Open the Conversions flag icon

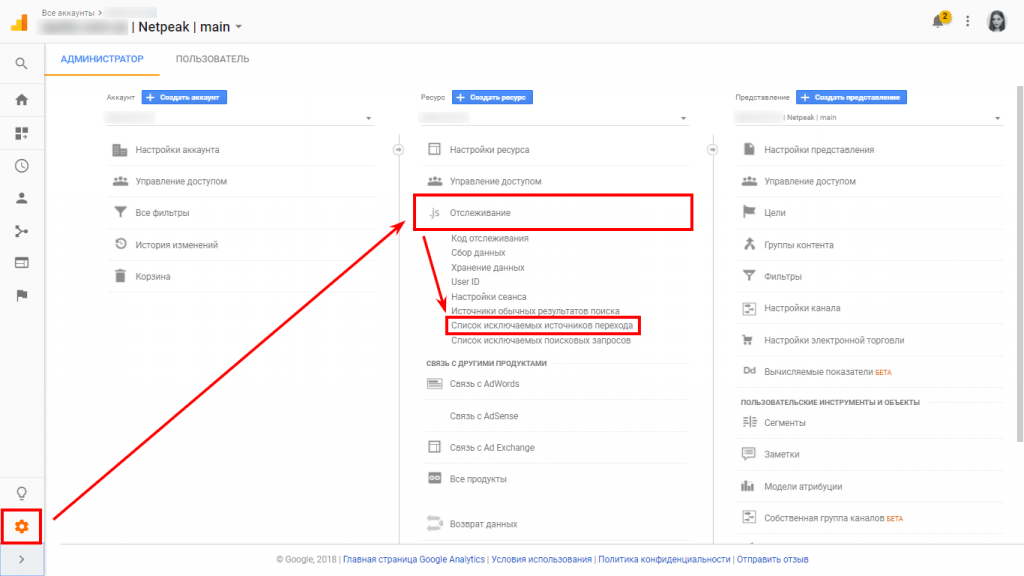[x=21, y=295]
